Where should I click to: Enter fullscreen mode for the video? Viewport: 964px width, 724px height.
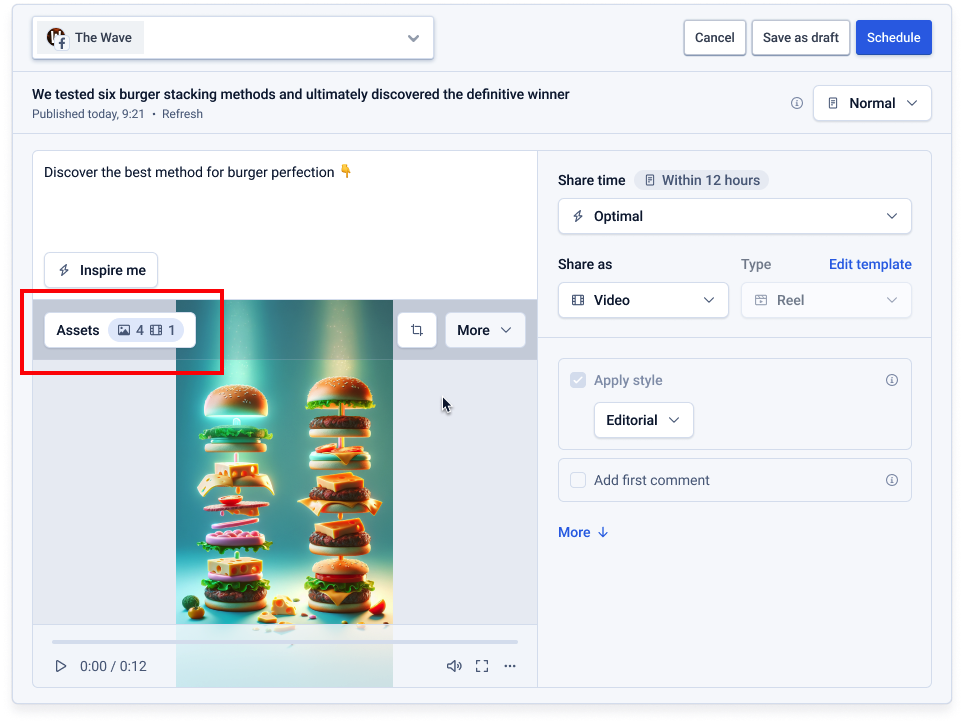[x=482, y=666]
